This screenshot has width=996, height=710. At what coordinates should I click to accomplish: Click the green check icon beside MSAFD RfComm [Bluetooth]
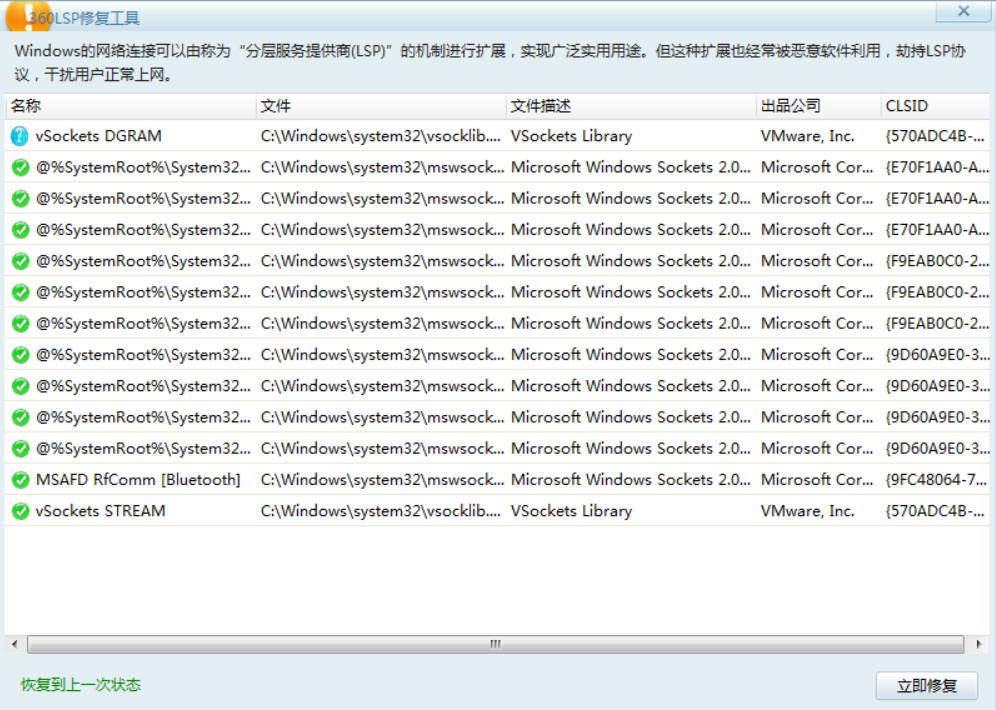pos(20,479)
